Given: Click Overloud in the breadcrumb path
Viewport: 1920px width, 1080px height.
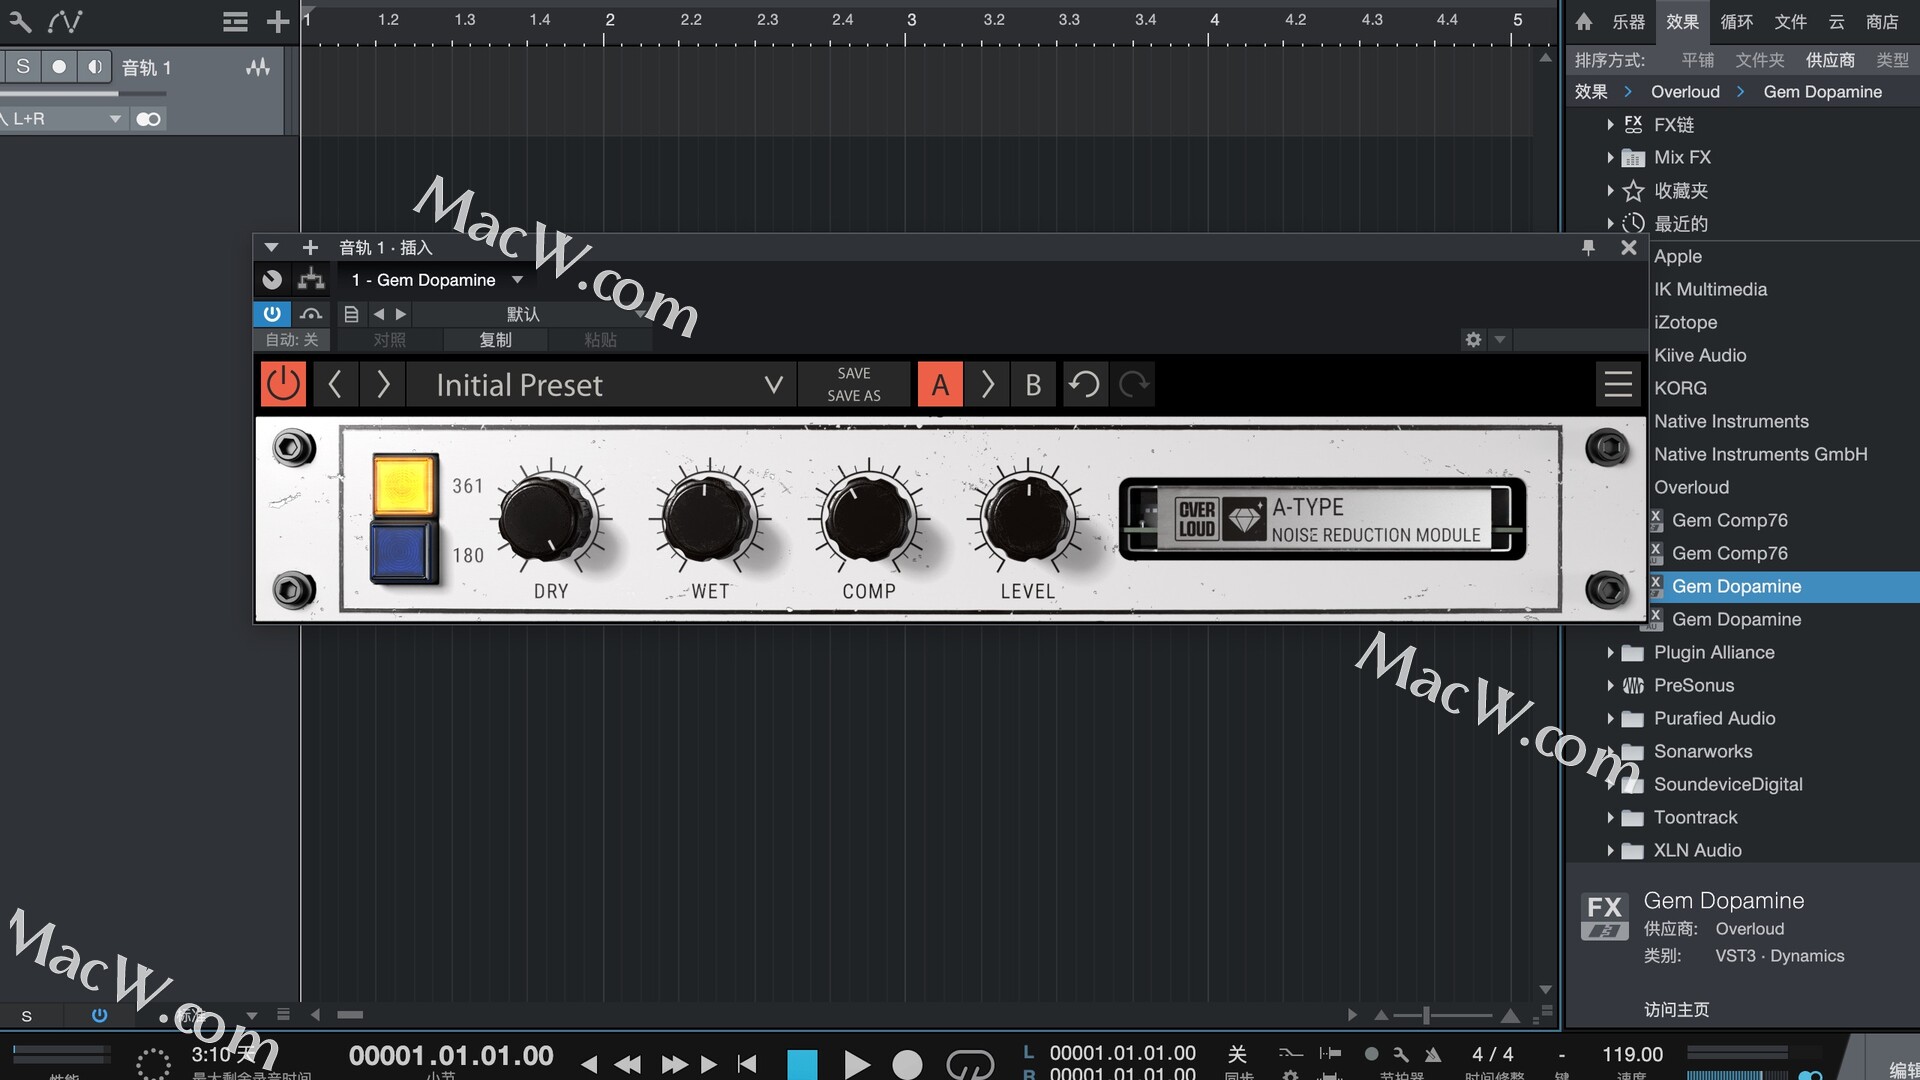Looking at the screenshot, I should (1685, 92).
